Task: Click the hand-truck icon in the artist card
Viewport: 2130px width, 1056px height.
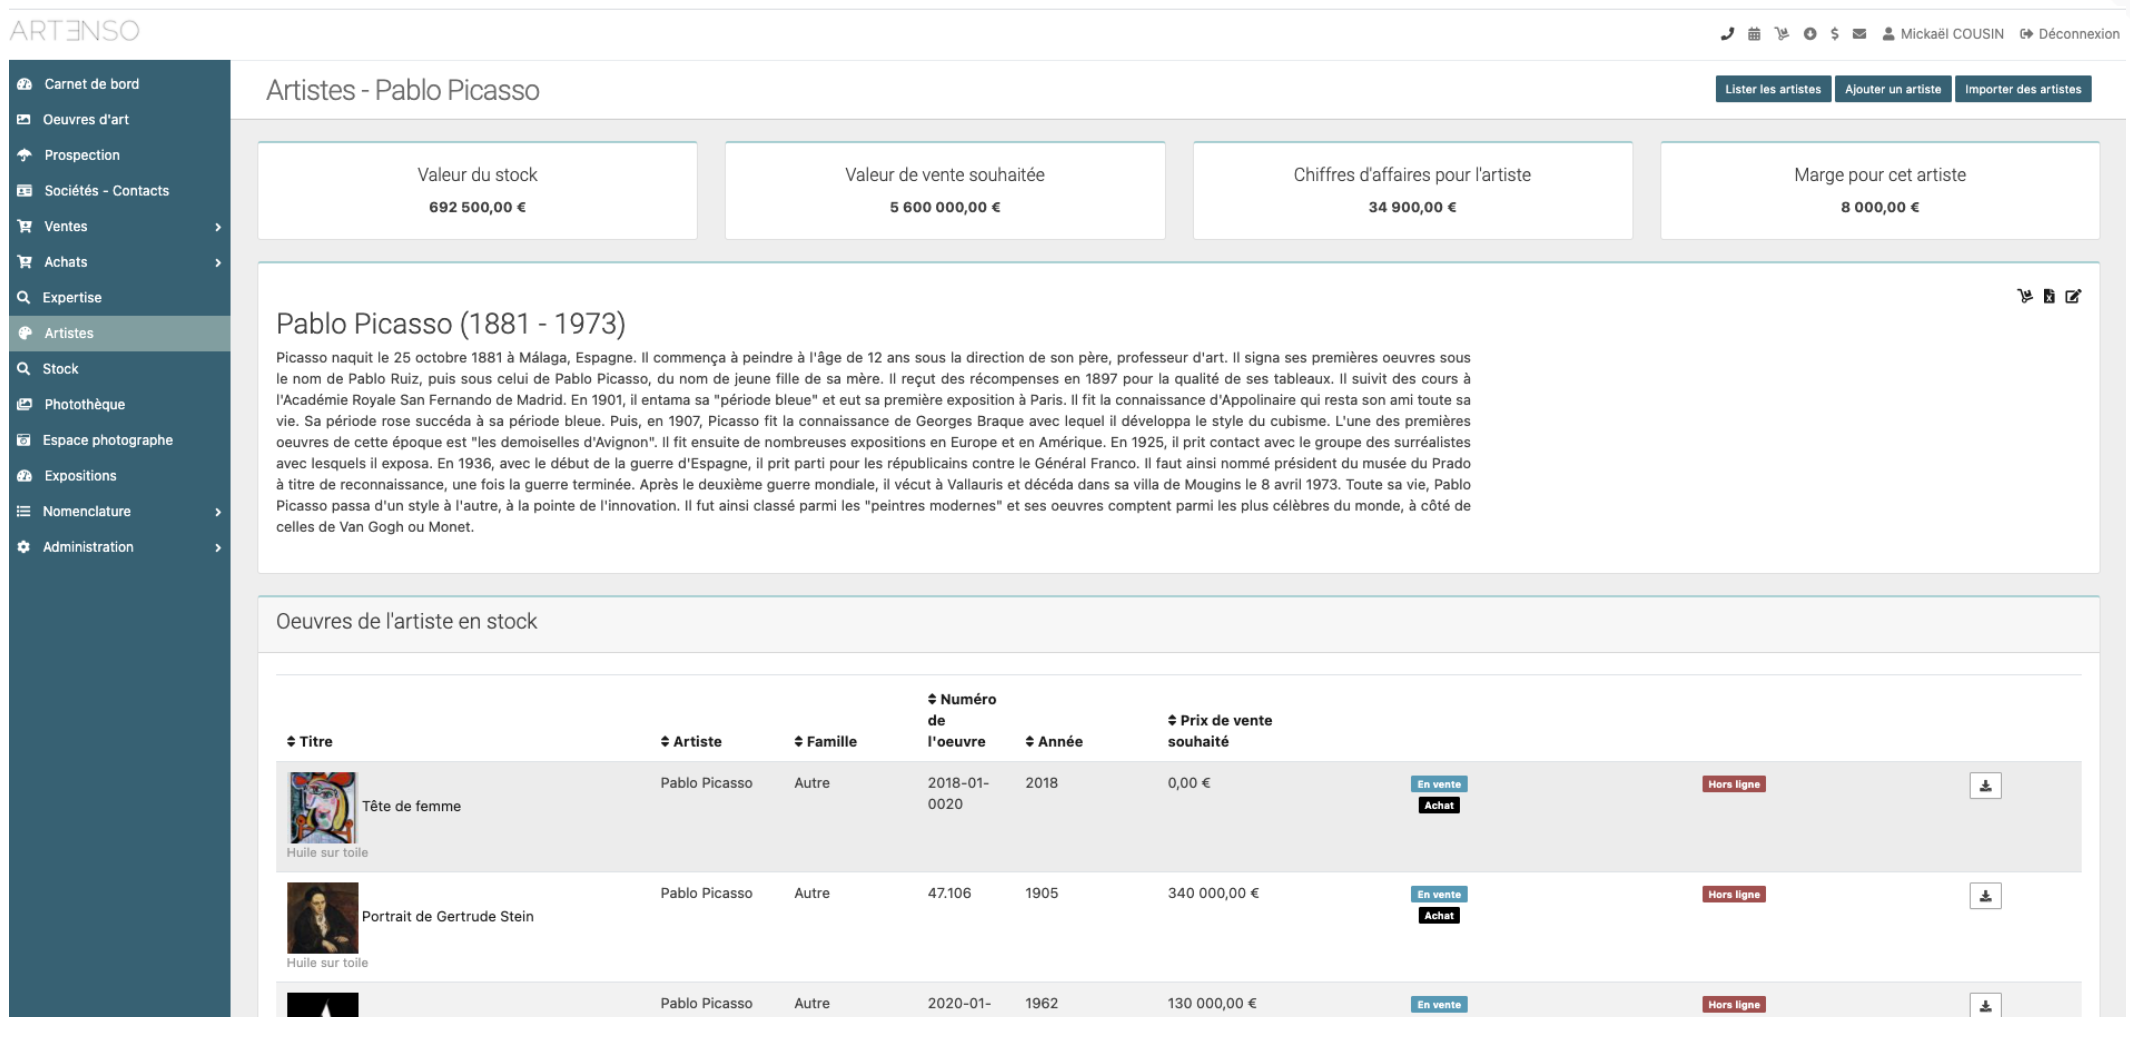Action: click(x=2025, y=296)
